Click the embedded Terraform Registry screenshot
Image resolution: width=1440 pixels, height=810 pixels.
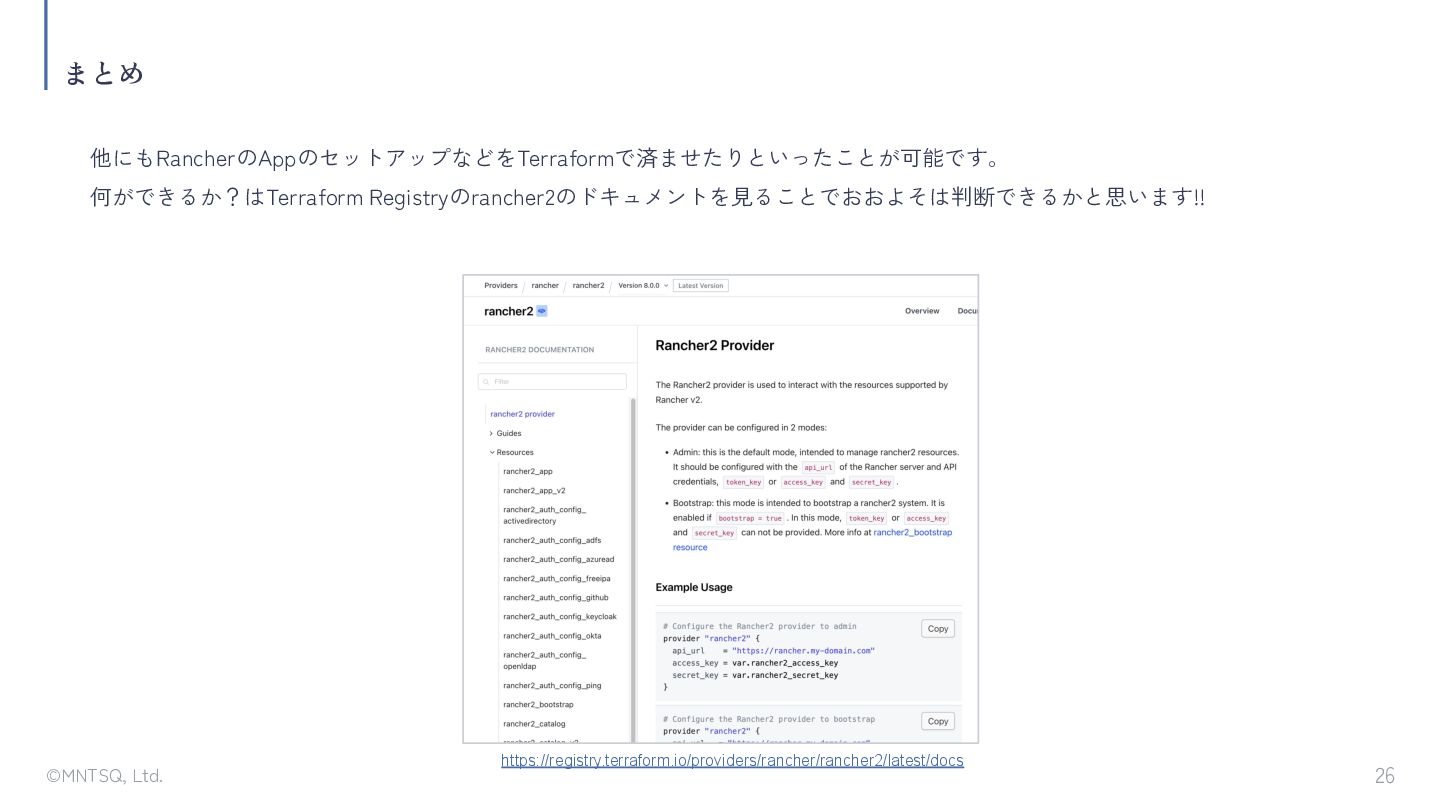click(720, 509)
